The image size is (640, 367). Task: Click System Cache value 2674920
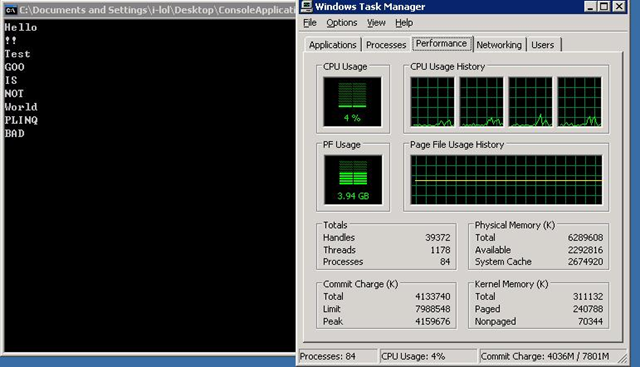click(585, 262)
